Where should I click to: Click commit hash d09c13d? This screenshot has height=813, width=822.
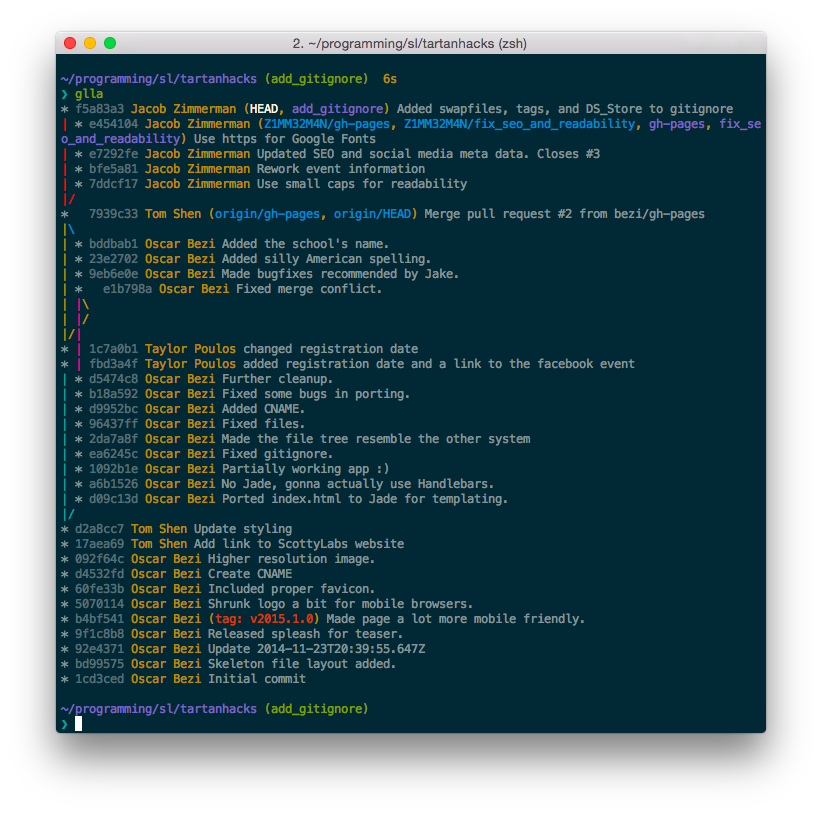point(114,499)
